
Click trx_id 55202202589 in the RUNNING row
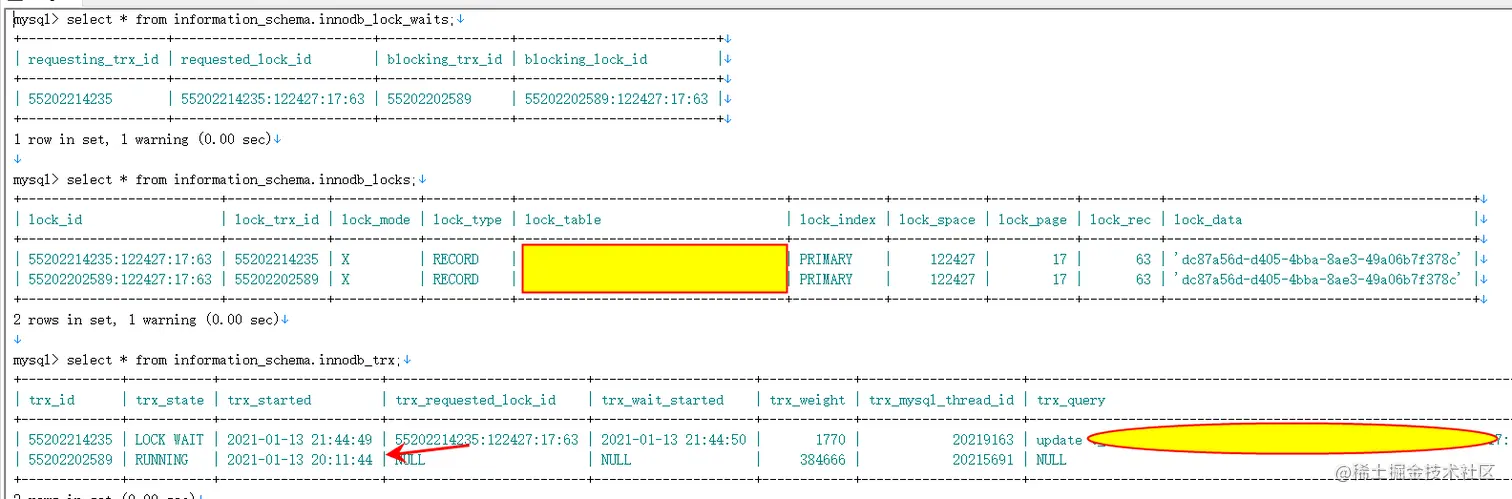70,459
